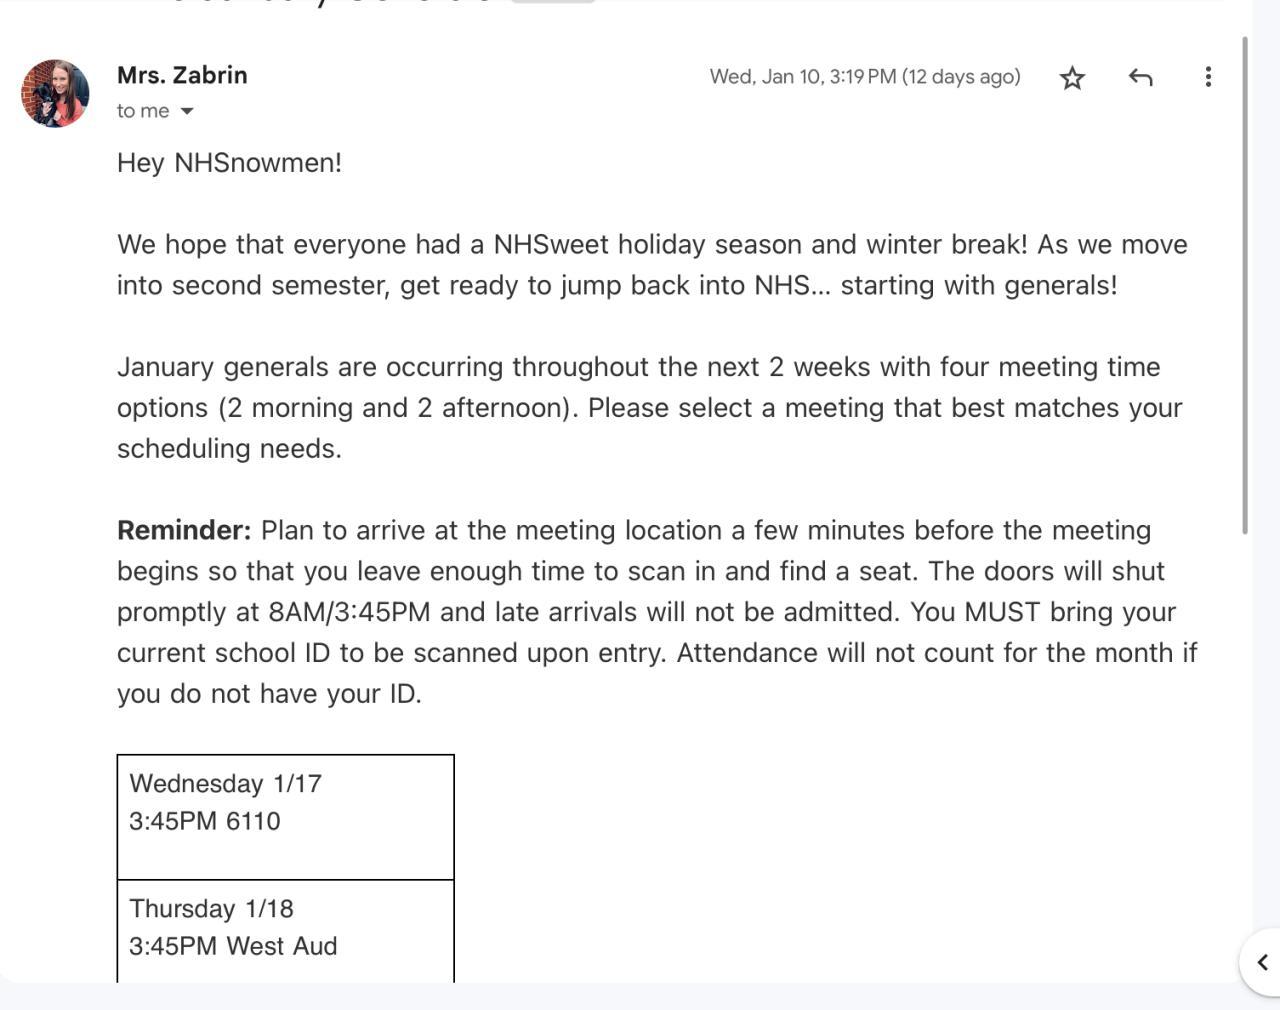Click Mrs. Zabrin's profile picture
The image size is (1280, 1010).
click(x=55, y=93)
